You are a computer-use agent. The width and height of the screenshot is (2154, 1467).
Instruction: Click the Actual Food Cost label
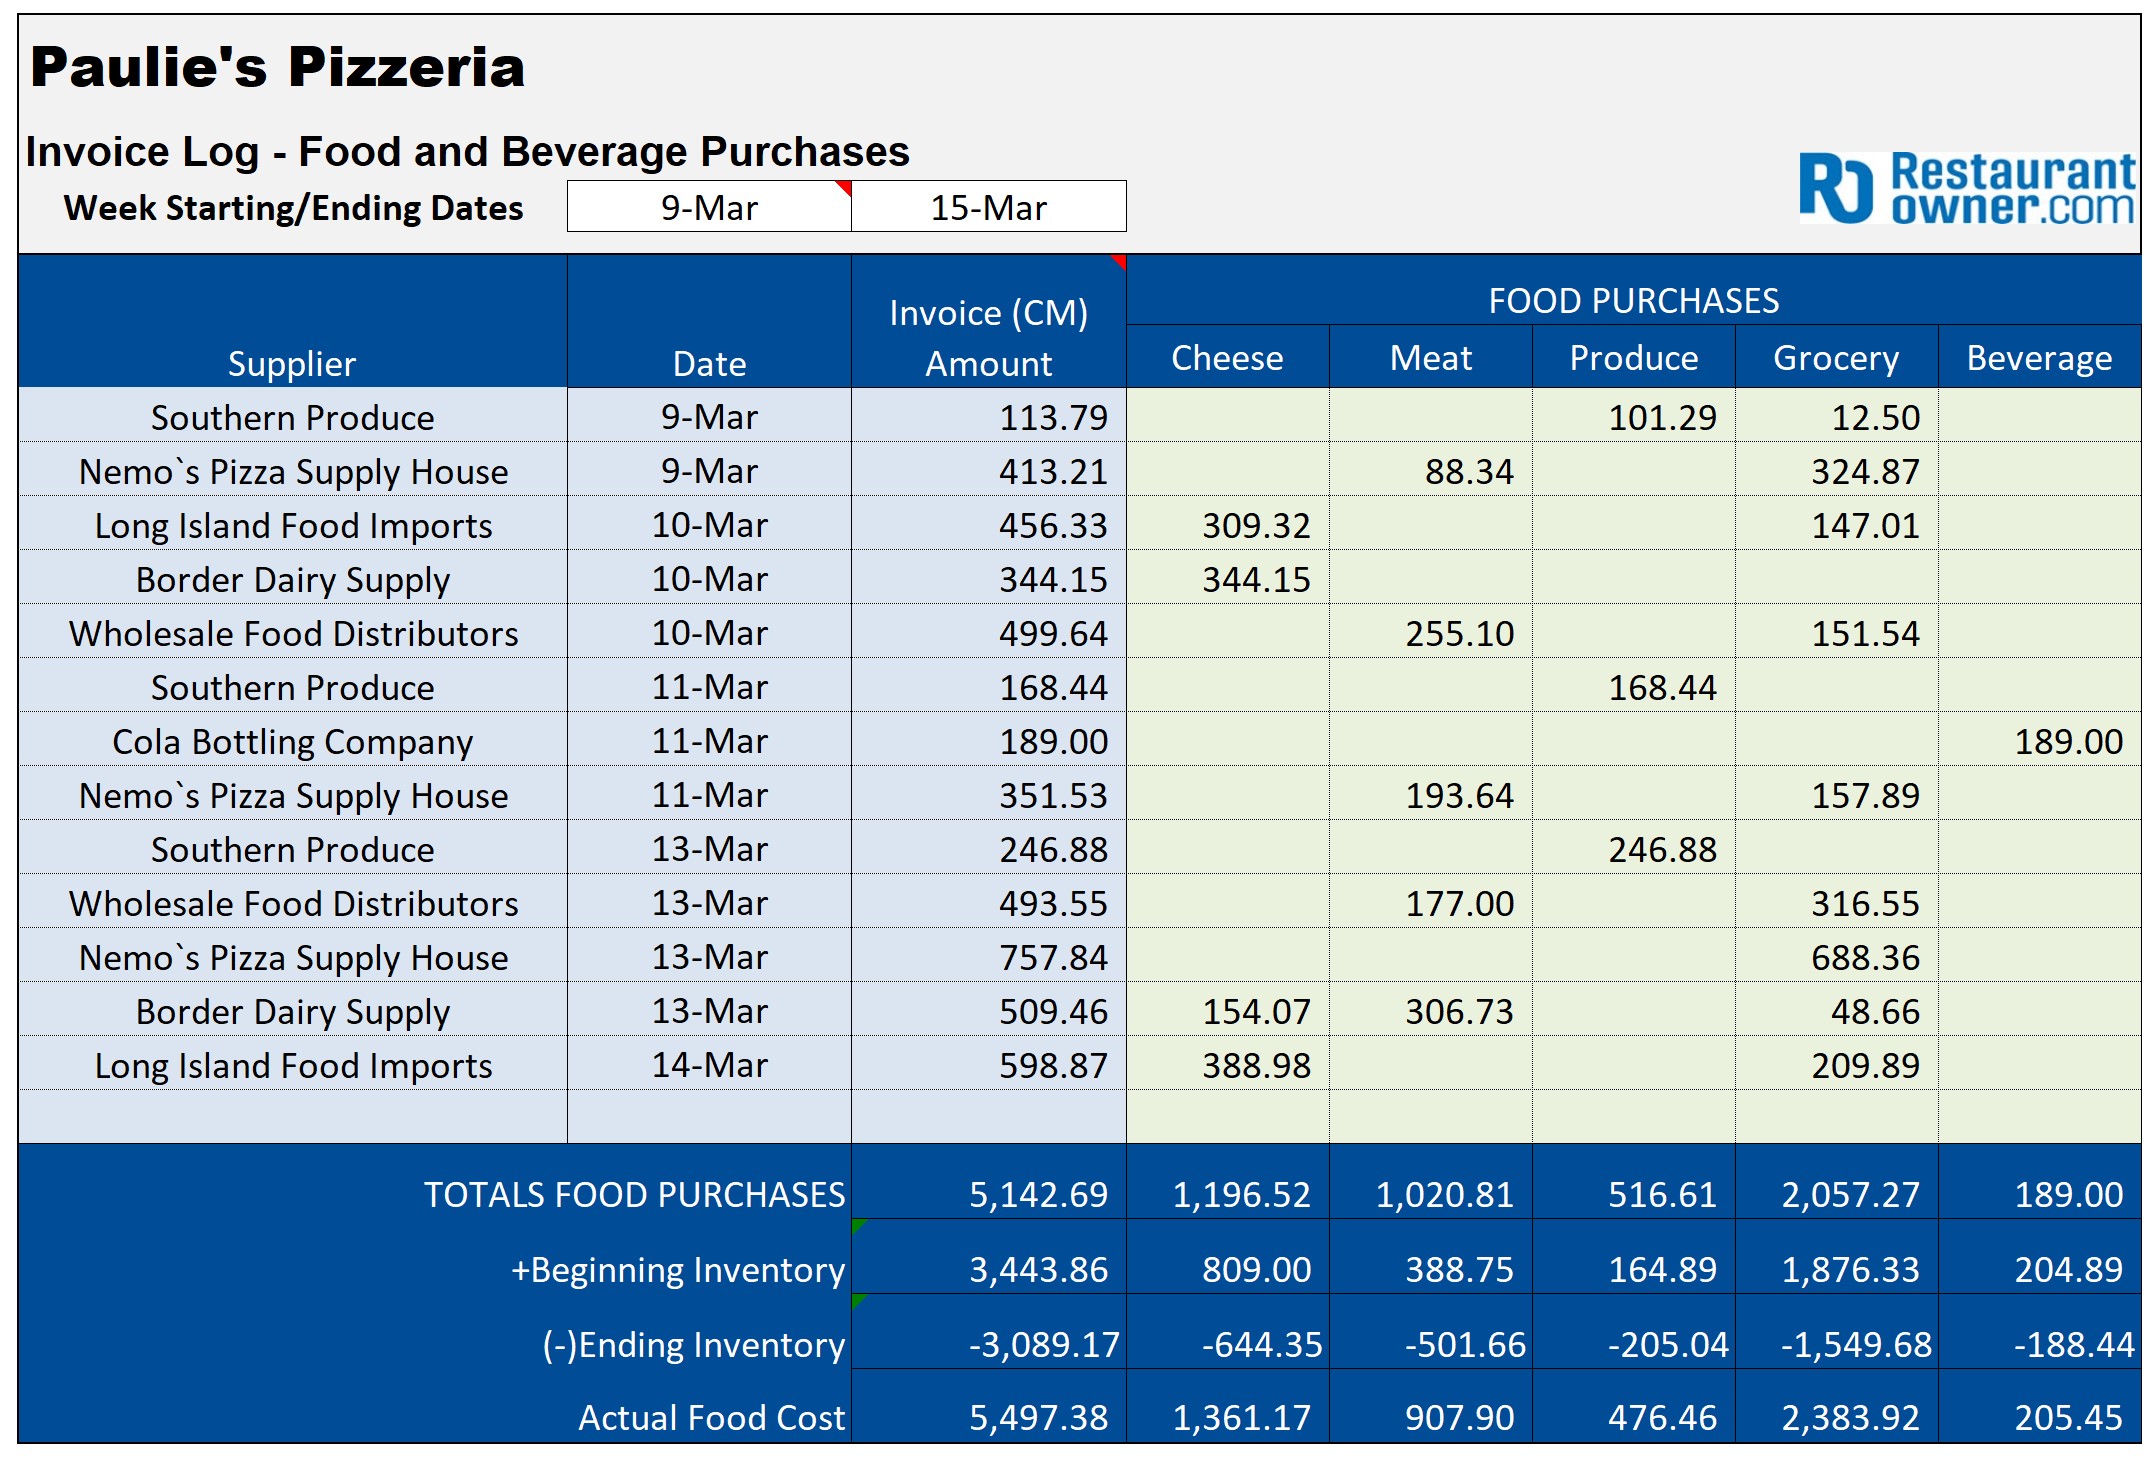tap(711, 1417)
